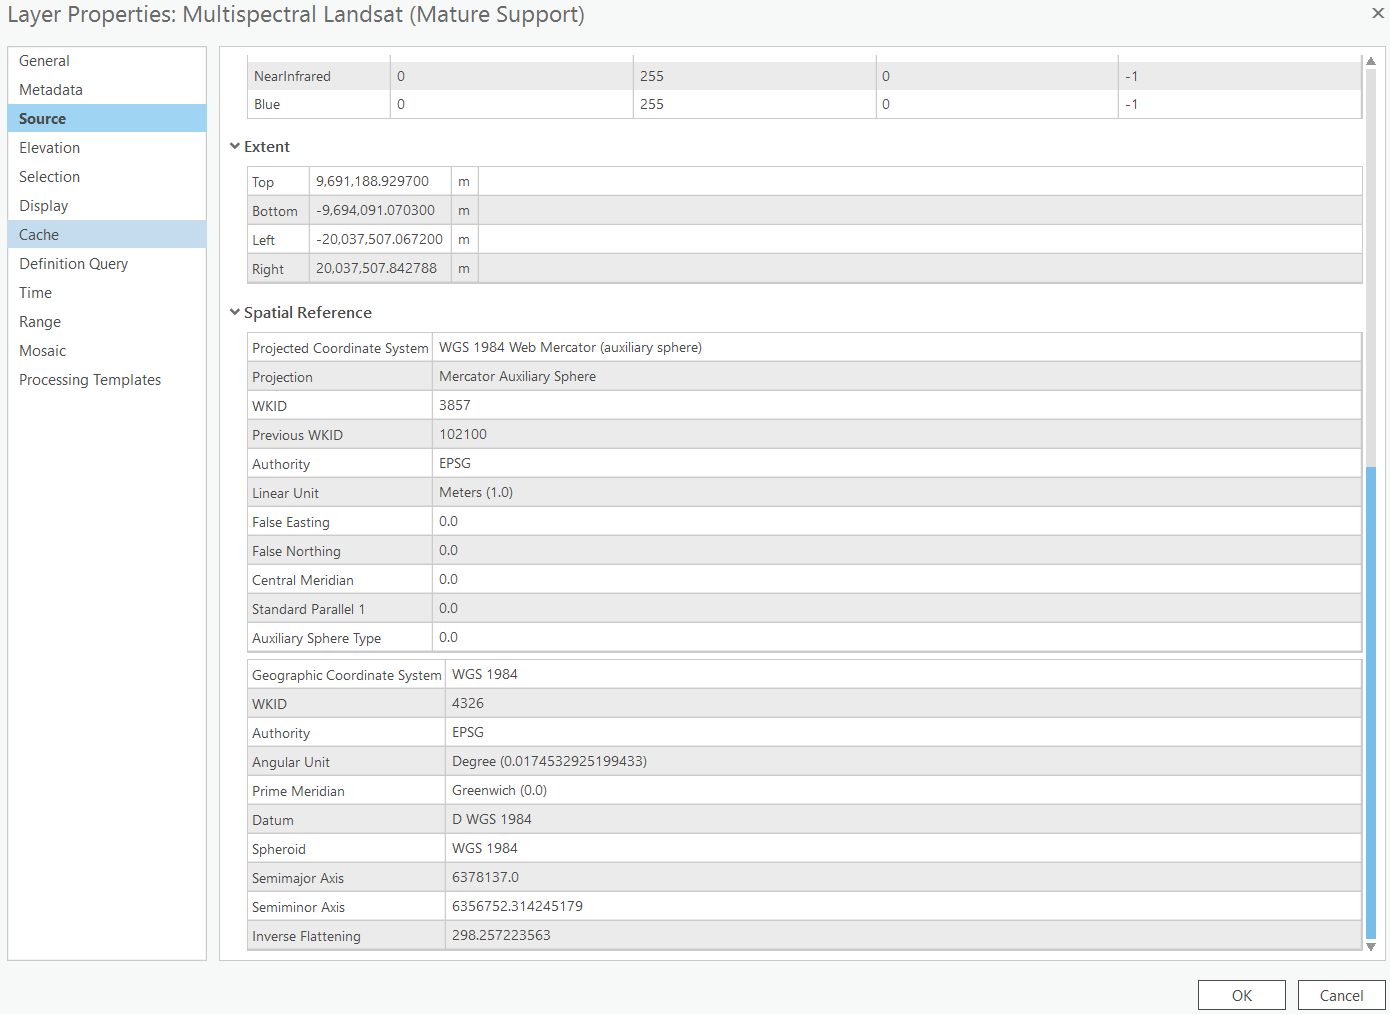
Task: Switch to the Metadata tab
Action: tap(51, 90)
